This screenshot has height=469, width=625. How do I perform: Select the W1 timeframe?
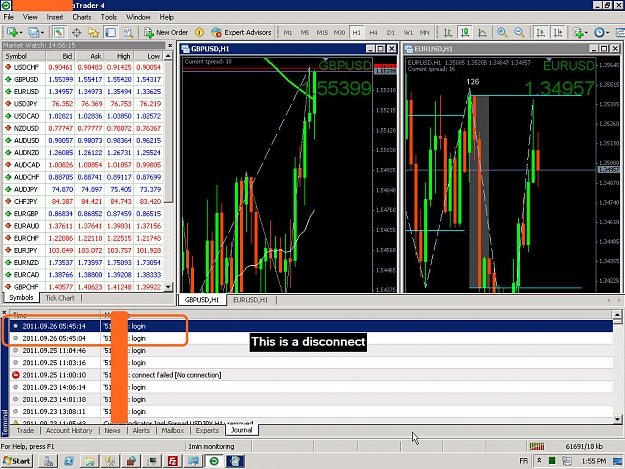(x=408, y=33)
